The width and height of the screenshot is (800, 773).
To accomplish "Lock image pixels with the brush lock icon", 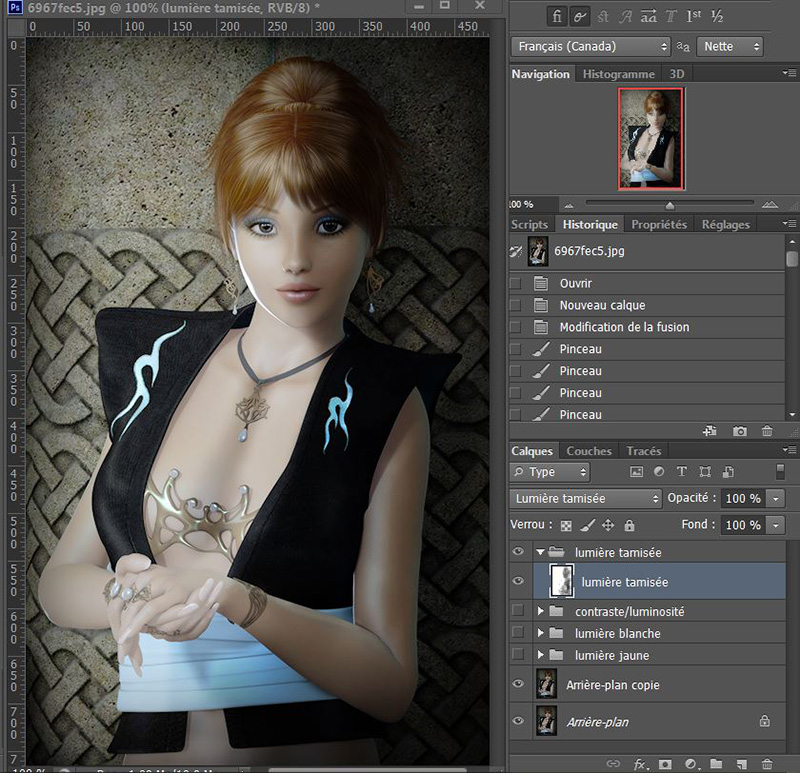I will (x=587, y=525).
